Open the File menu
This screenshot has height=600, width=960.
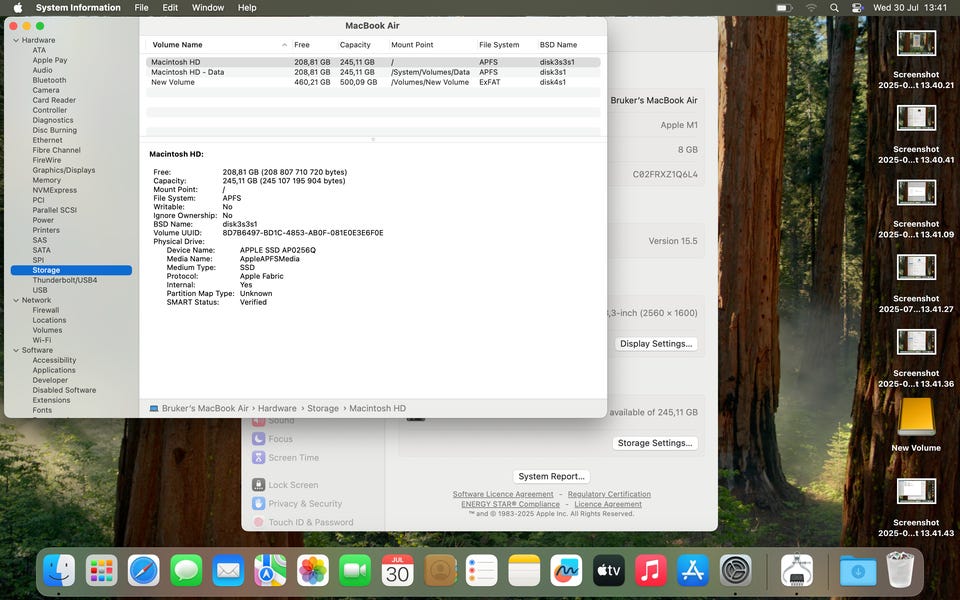pos(142,8)
